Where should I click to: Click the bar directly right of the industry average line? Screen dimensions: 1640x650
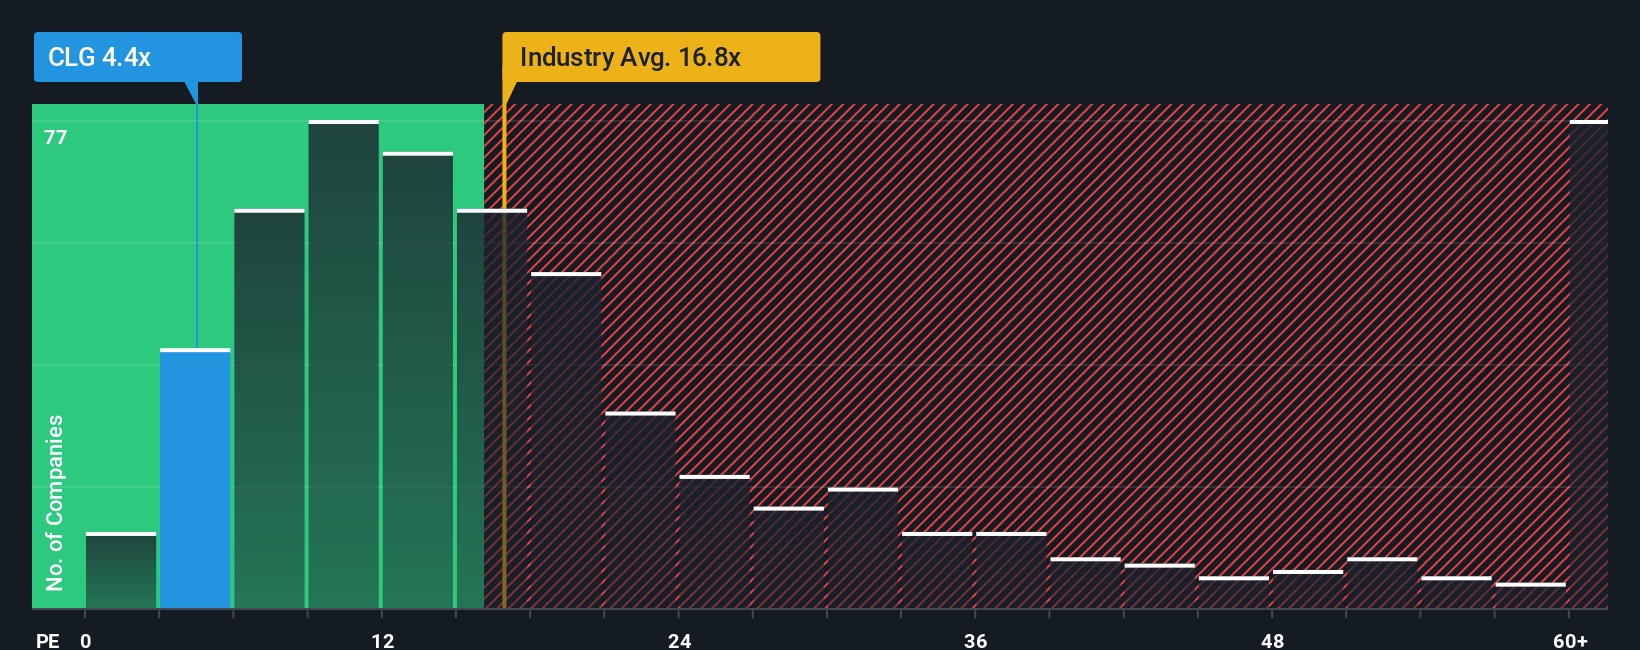point(566,440)
